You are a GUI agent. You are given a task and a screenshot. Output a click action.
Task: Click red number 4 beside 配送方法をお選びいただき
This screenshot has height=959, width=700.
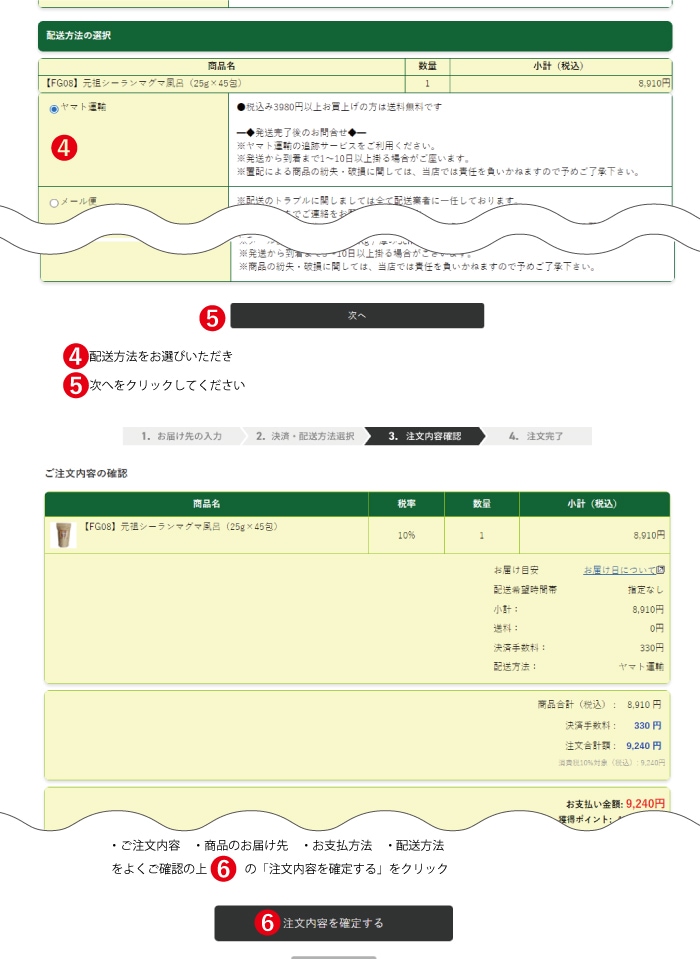tap(76, 356)
